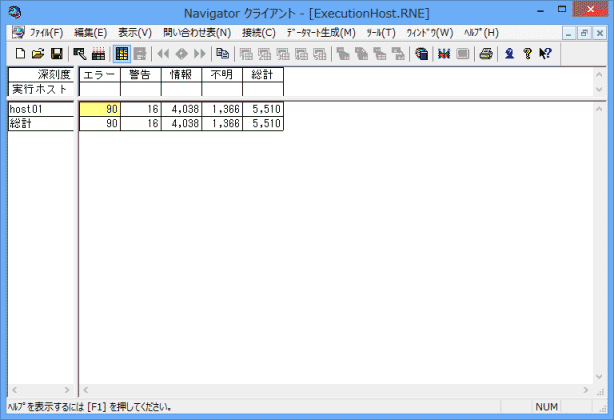Open the 問い合わせ表(N) menu
The height and width of the screenshot is (420, 614).
pos(196,33)
